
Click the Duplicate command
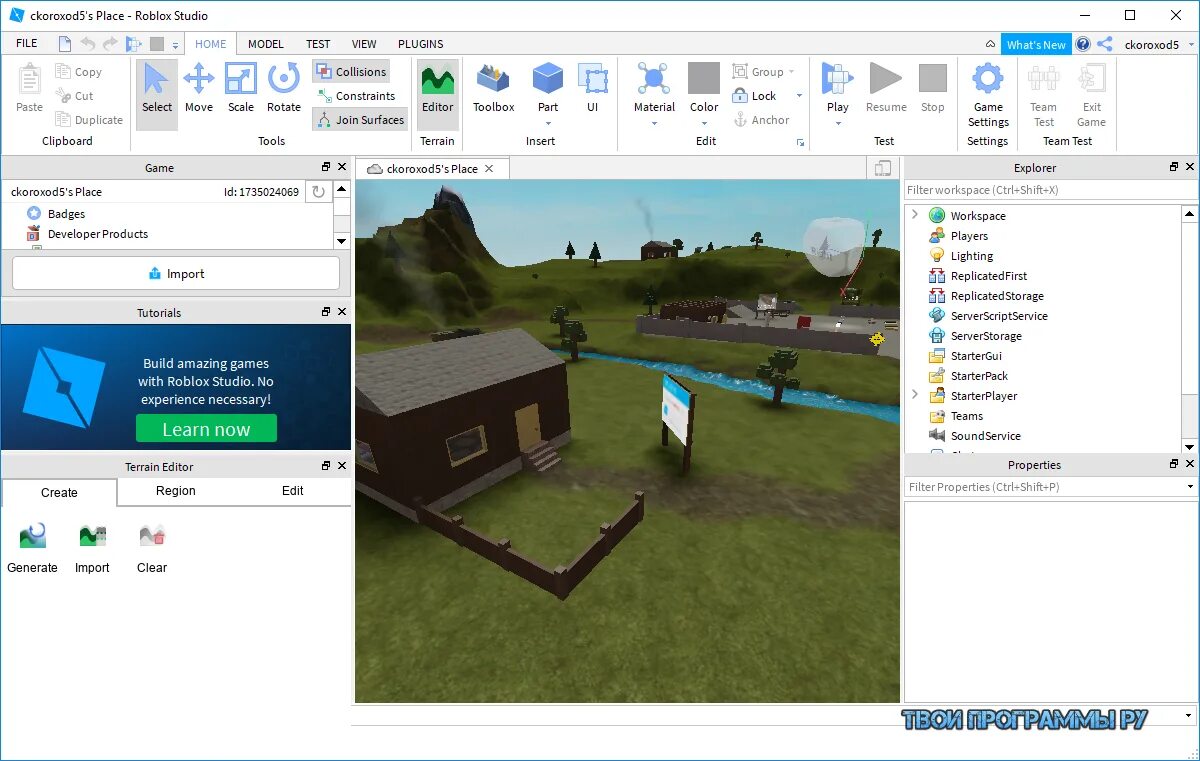(89, 120)
